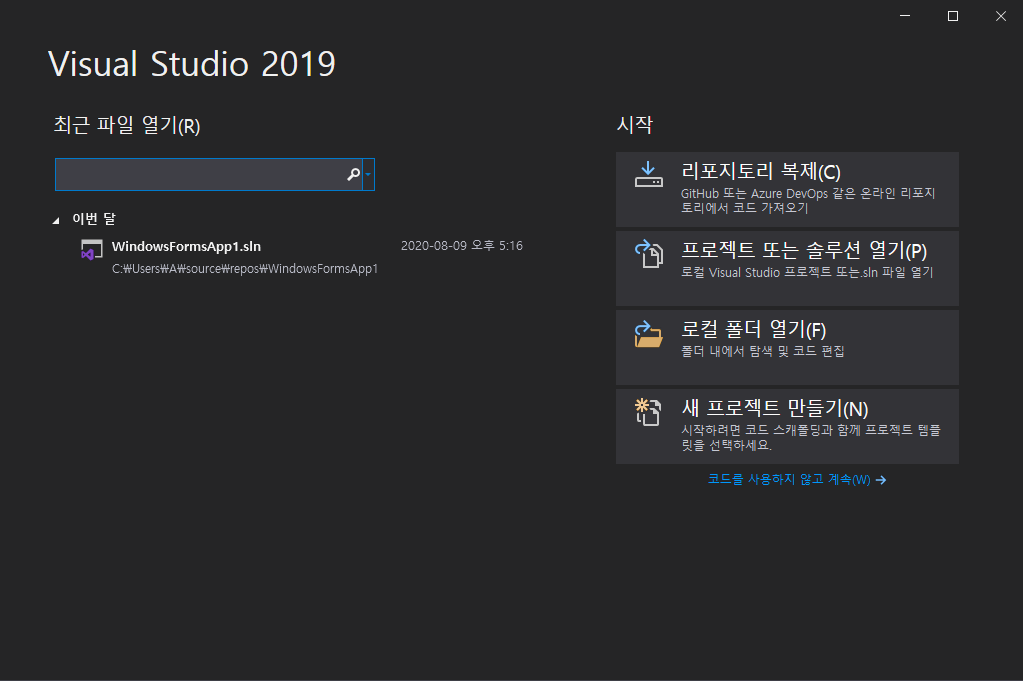Start 새 프로젝트 만들기(N)

coord(787,427)
